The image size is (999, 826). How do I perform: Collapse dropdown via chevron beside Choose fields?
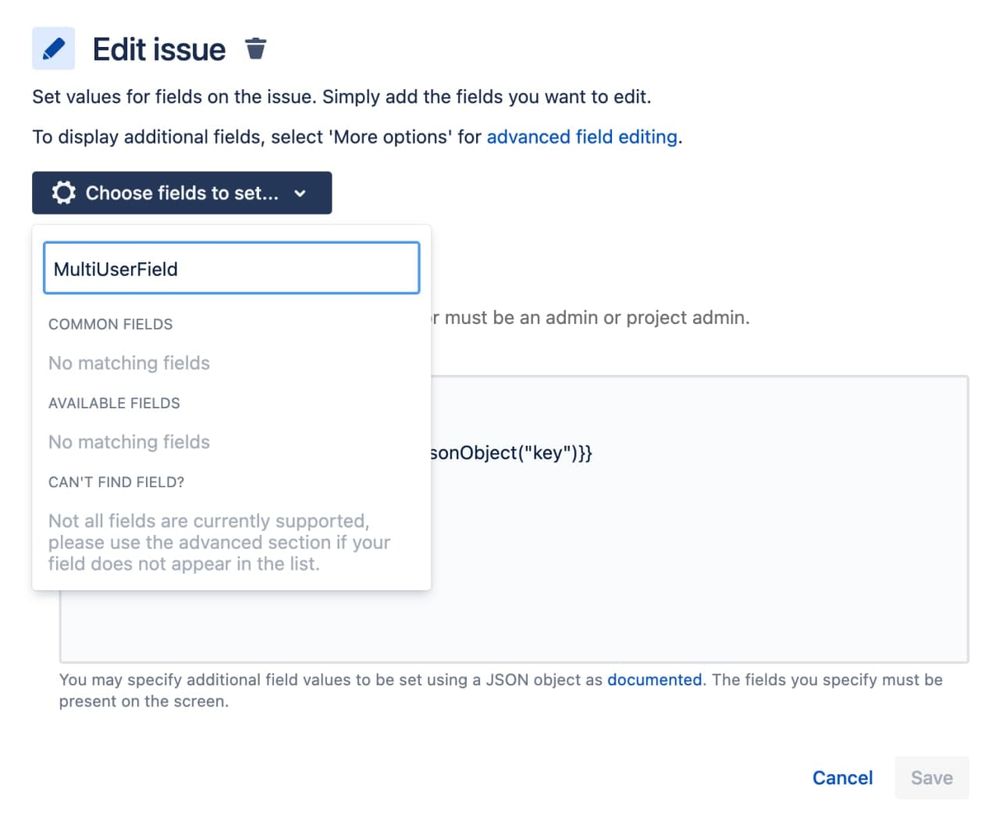click(x=300, y=193)
